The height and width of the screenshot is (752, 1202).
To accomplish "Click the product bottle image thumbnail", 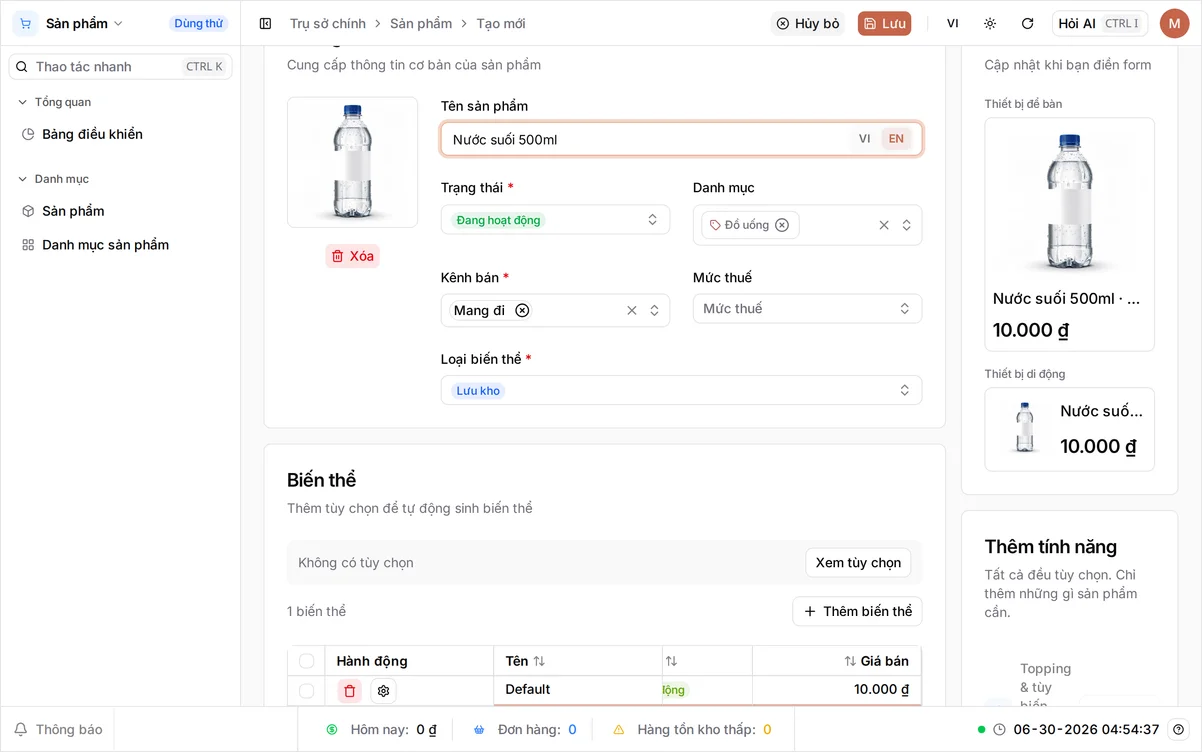I will pyautogui.click(x=352, y=162).
